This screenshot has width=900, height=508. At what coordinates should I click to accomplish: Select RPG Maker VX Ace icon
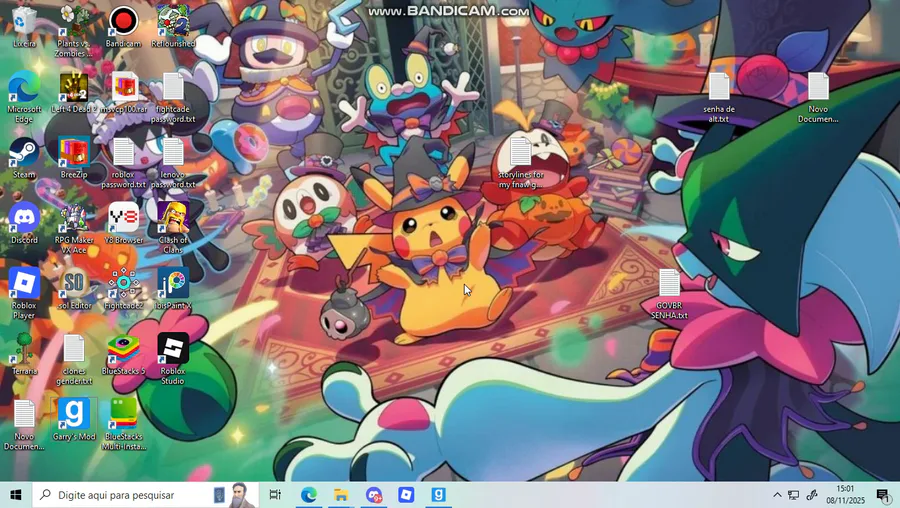tap(73, 228)
